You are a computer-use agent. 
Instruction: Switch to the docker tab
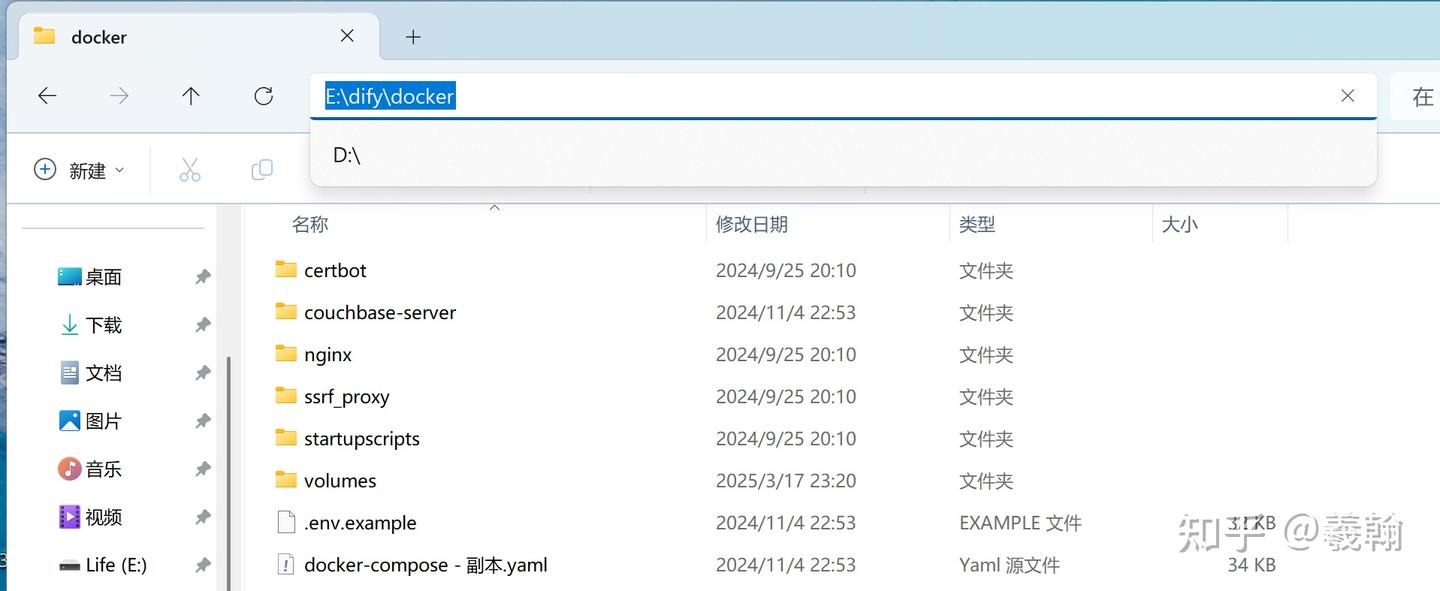pyautogui.click(x=100, y=37)
